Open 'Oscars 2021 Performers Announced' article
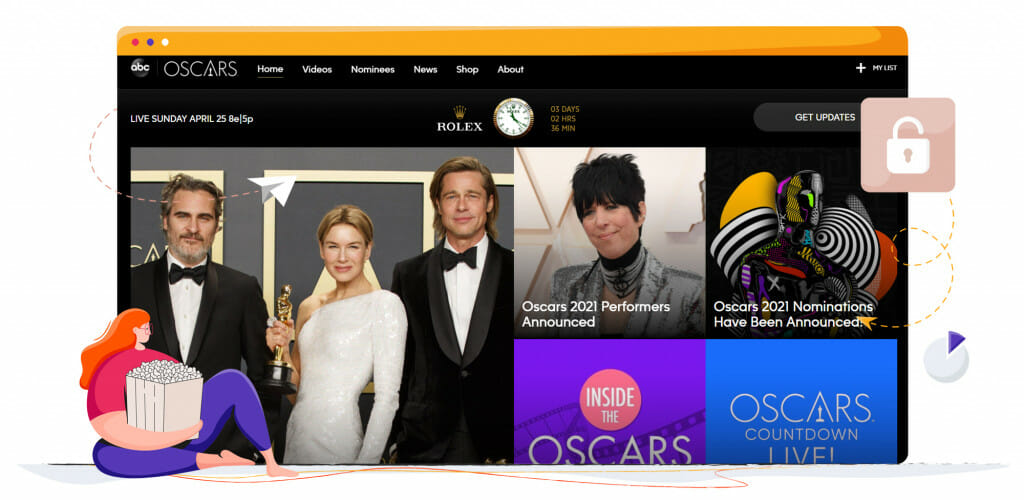The width and height of the screenshot is (1024, 500). (x=610, y=242)
